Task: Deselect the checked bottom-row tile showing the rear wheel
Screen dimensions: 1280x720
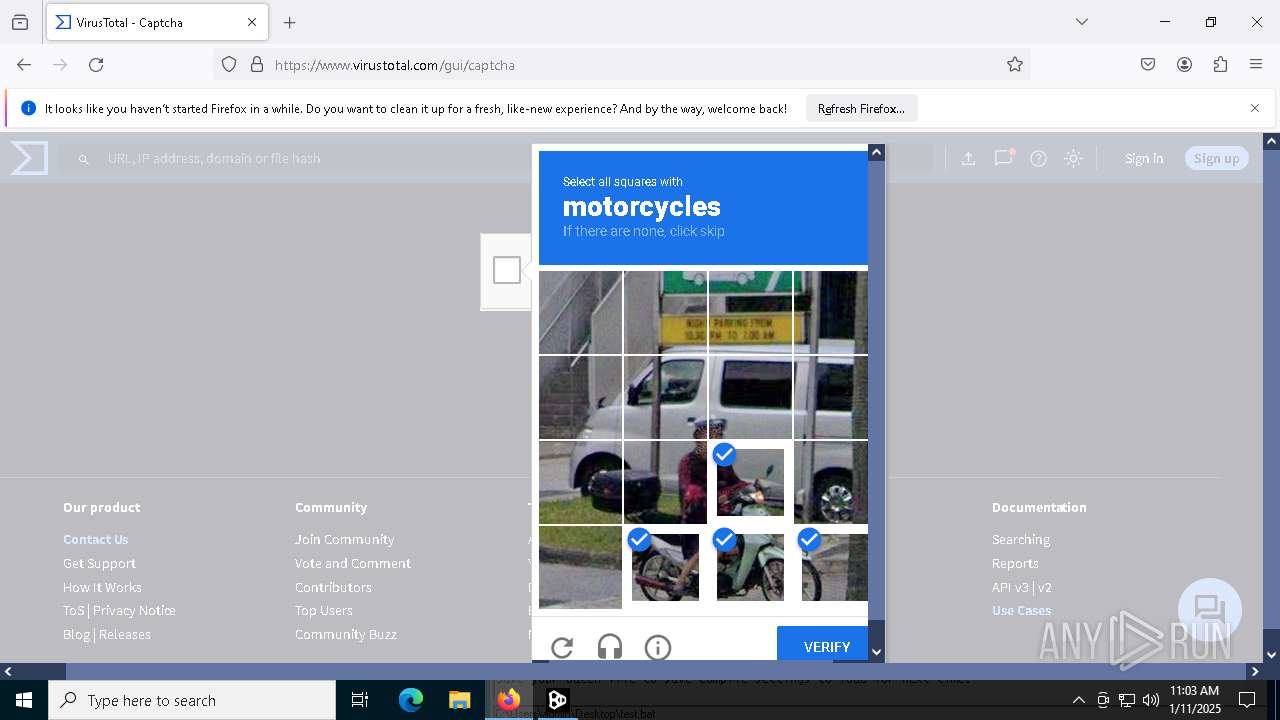Action: click(665, 567)
